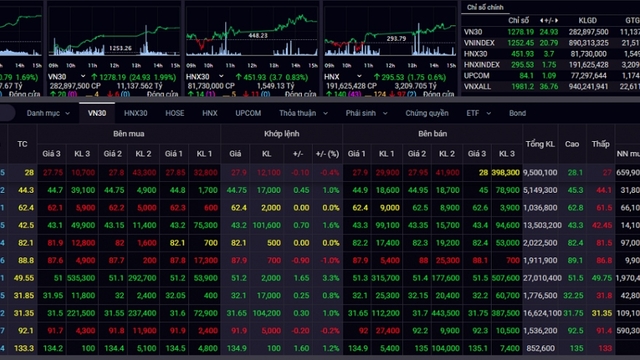
Task: Click total volume 852,600
Action: pos(540,348)
